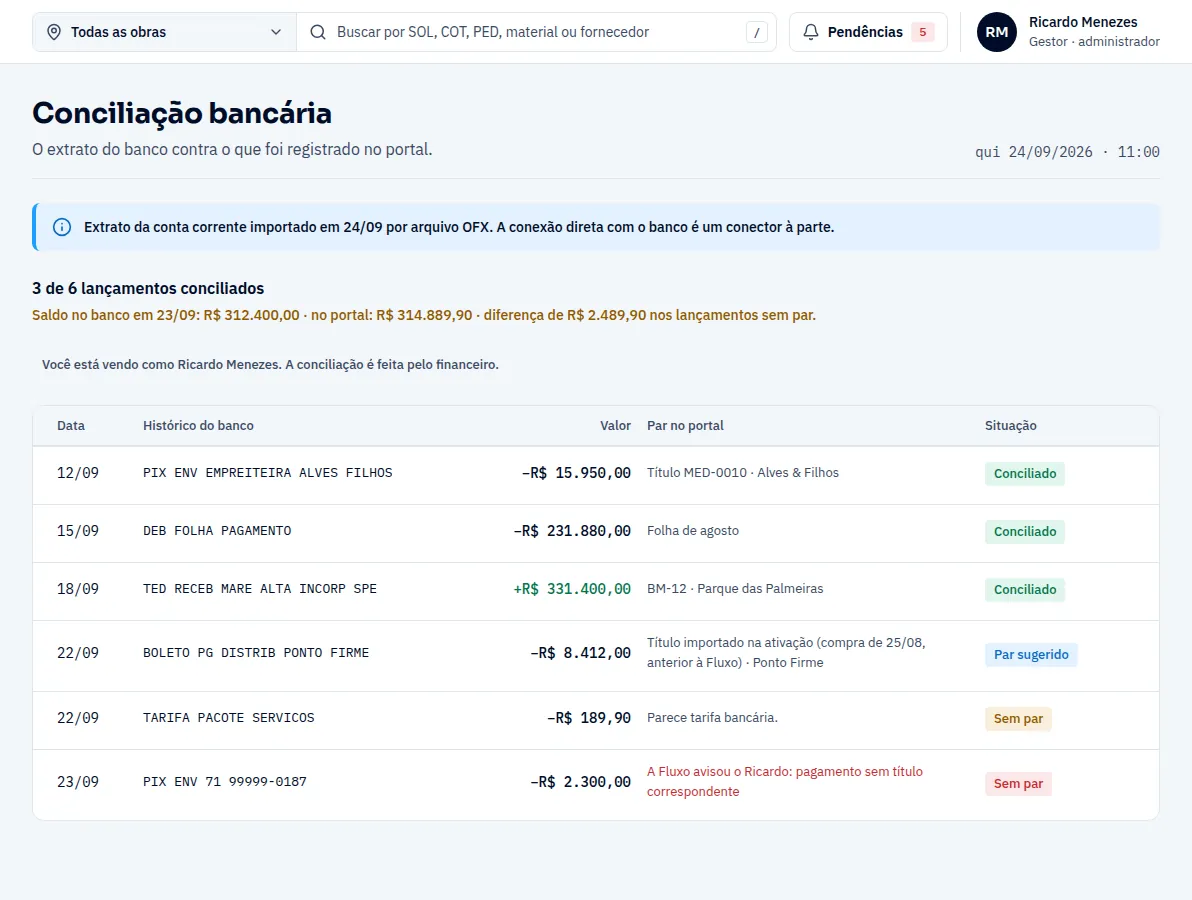
Task: Click value -R$ 15.950,00
Action: [576, 473]
